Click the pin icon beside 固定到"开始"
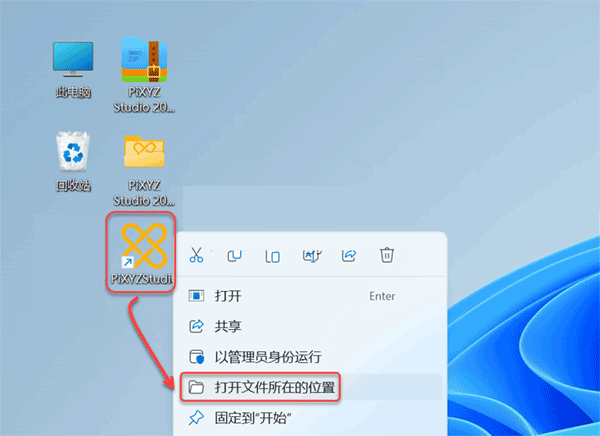This screenshot has width=600, height=436. coord(196,418)
